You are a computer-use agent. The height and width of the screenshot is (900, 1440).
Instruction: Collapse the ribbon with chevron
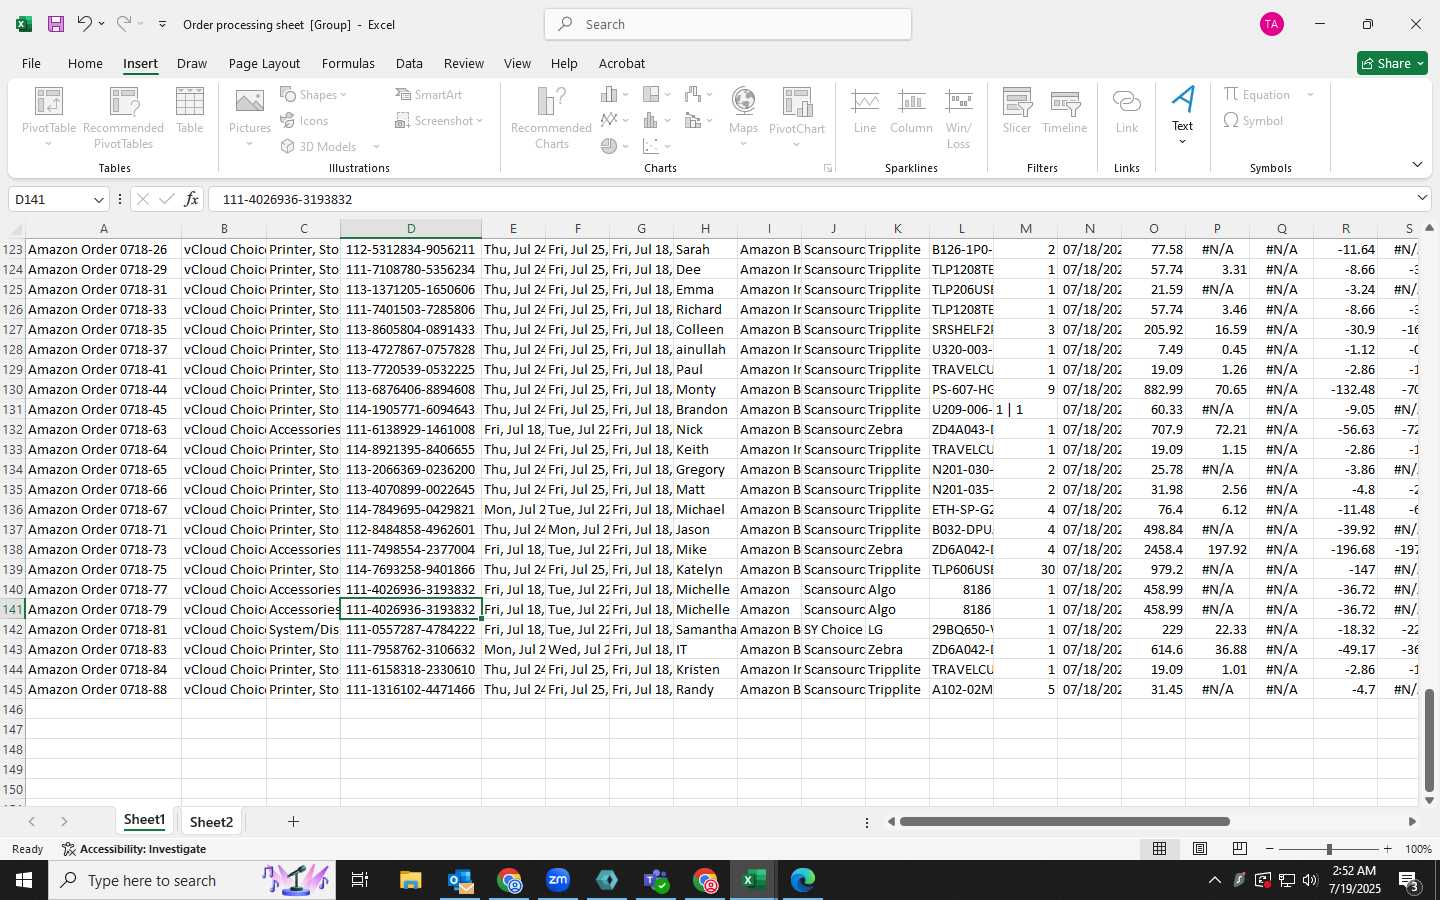click(x=1417, y=164)
